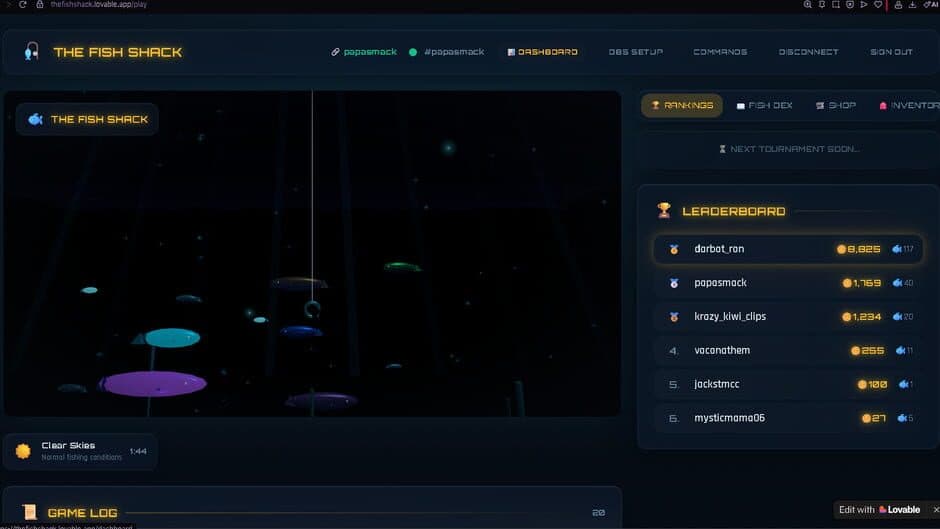Click the sun icon for Clear Skies

tap(23, 451)
